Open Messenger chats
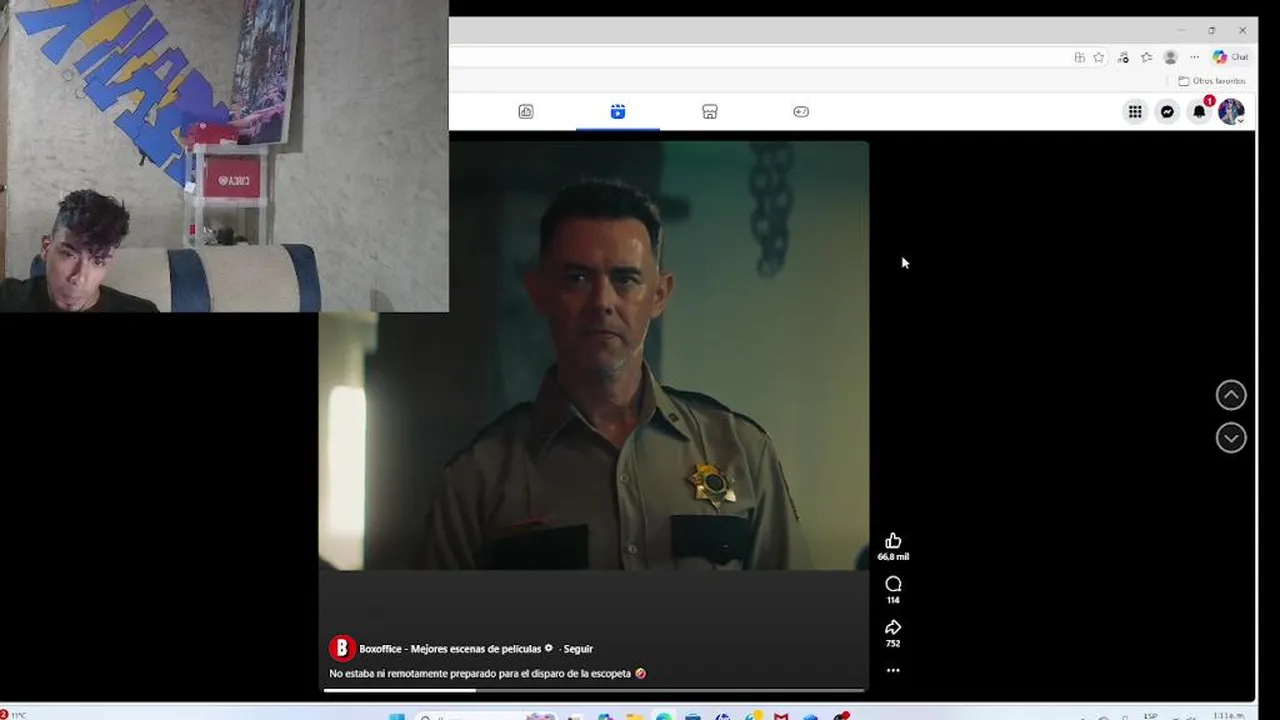The image size is (1280, 720). (1167, 112)
